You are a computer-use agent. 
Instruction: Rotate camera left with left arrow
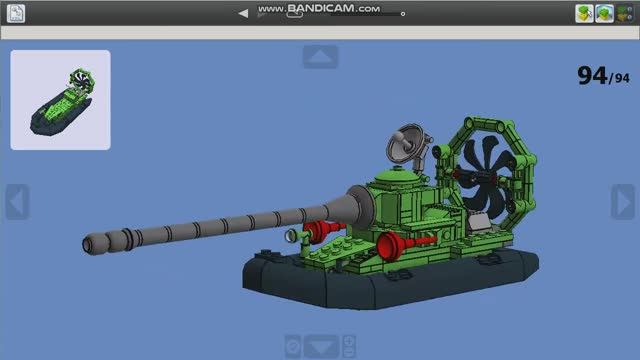pyautogui.click(x=18, y=202)
